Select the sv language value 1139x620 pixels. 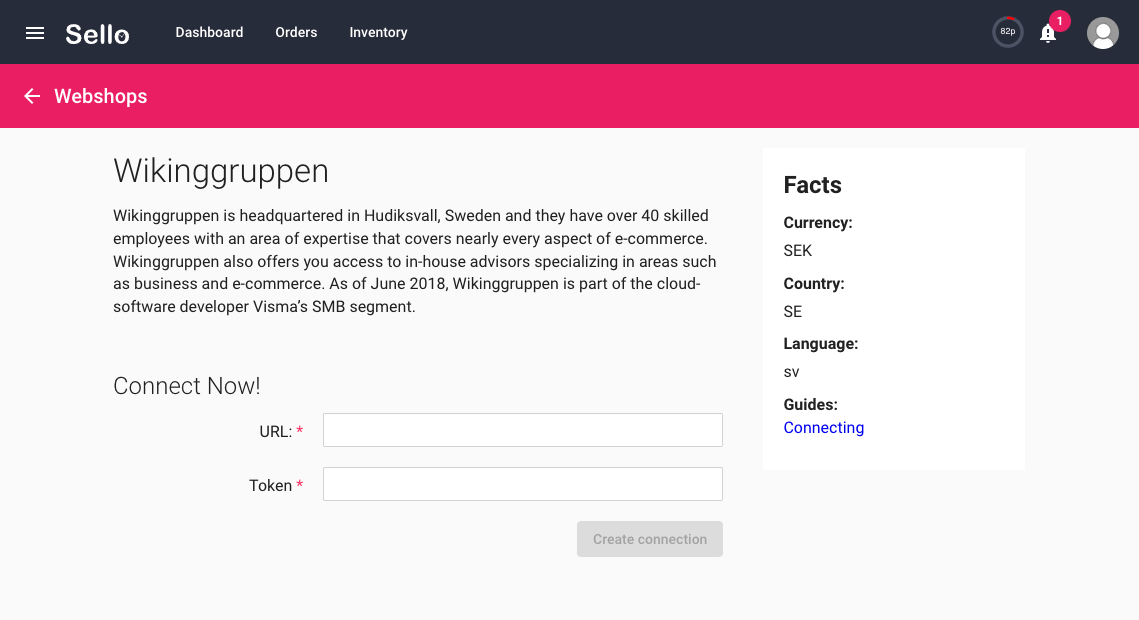(791, 372)
